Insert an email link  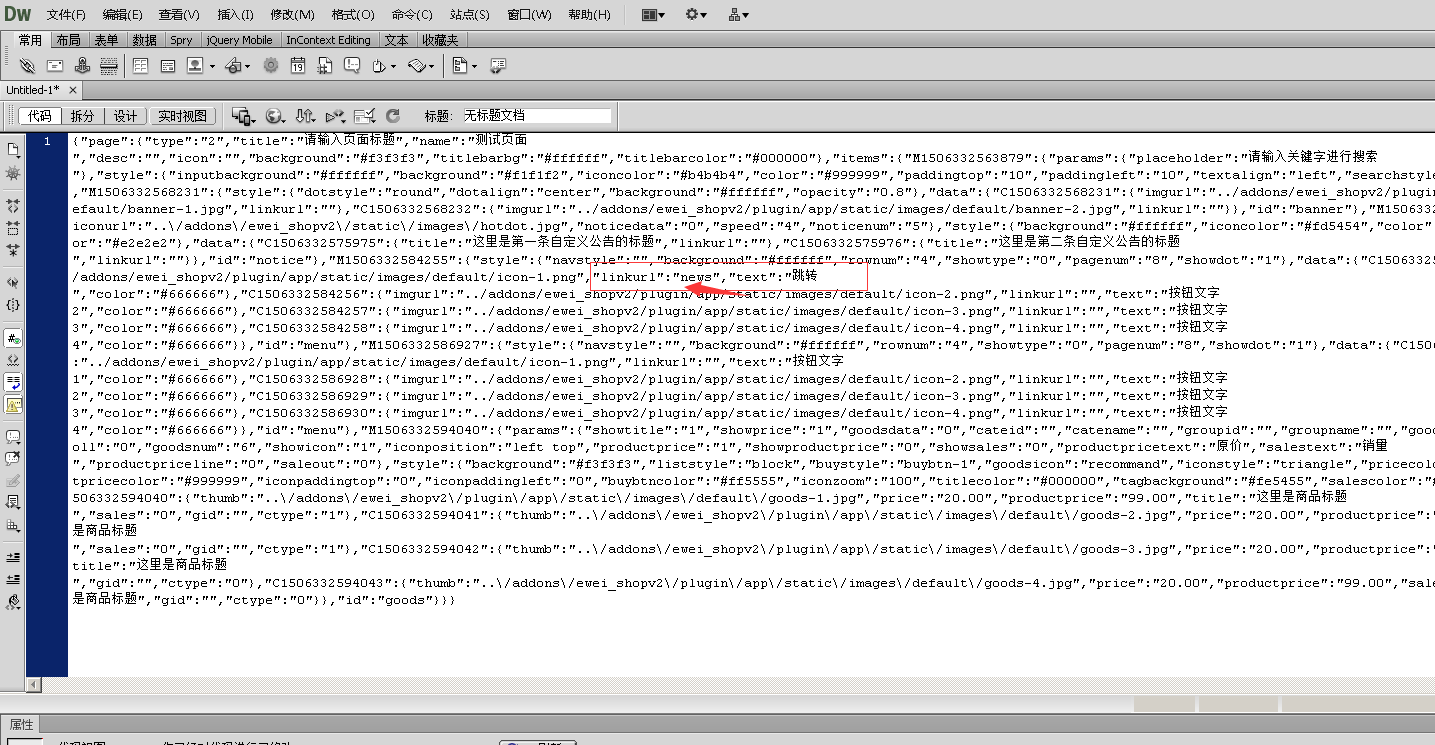pos(55,66)
